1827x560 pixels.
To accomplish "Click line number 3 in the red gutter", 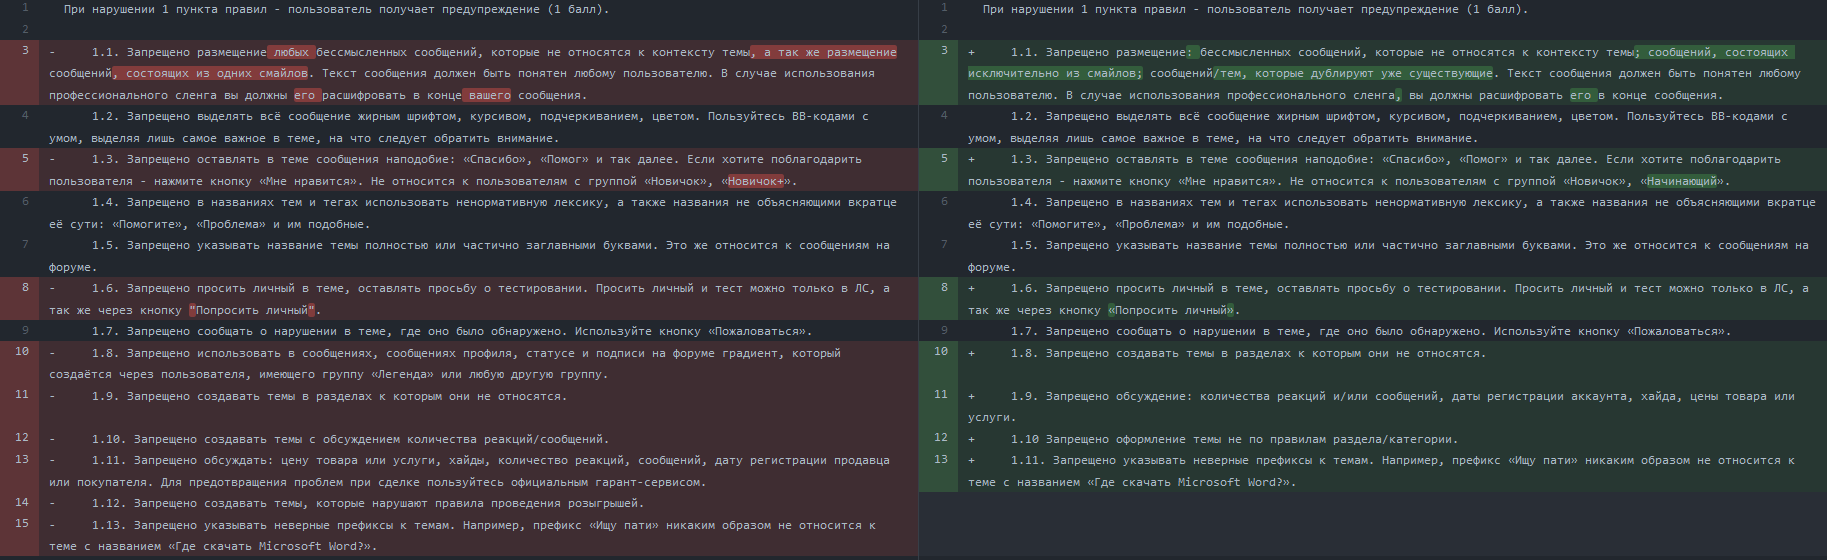I will point(26,50).
